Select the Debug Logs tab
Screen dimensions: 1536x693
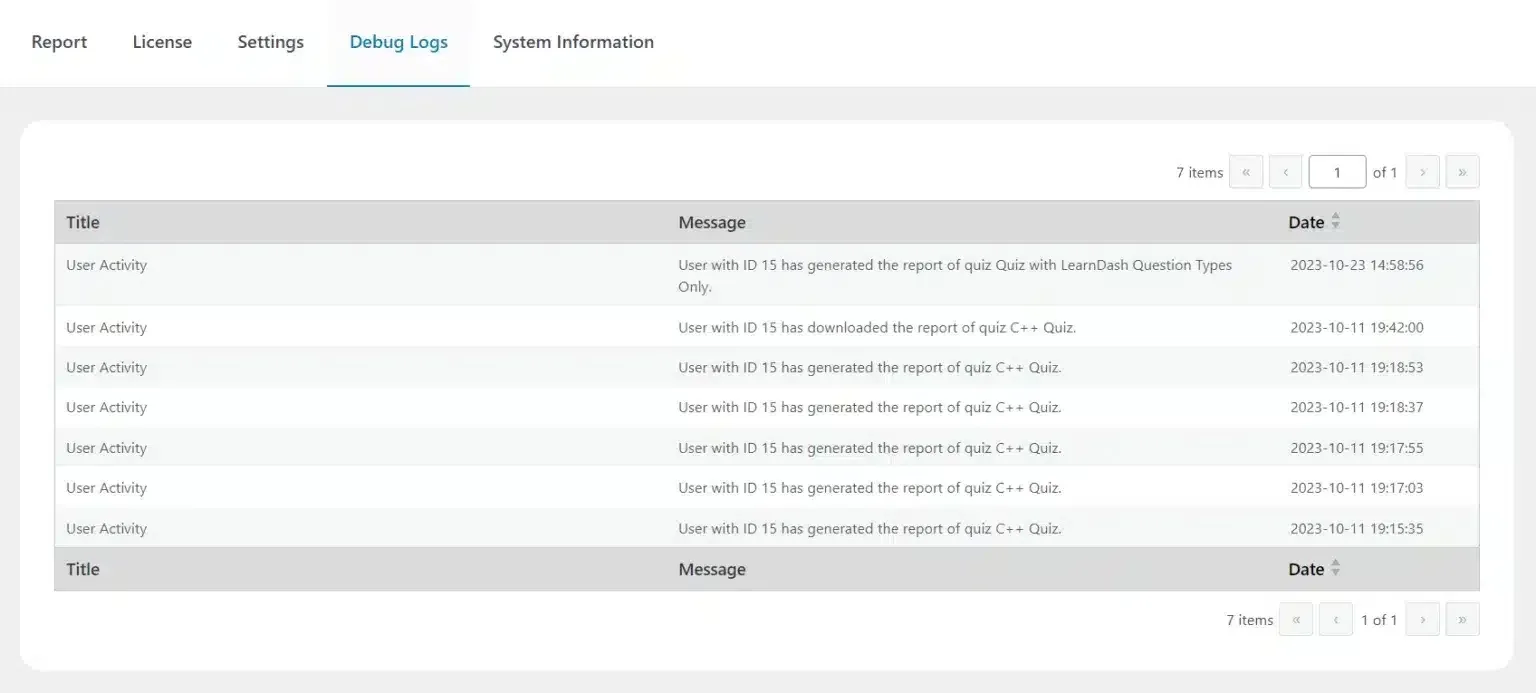[x=398, y=42]
